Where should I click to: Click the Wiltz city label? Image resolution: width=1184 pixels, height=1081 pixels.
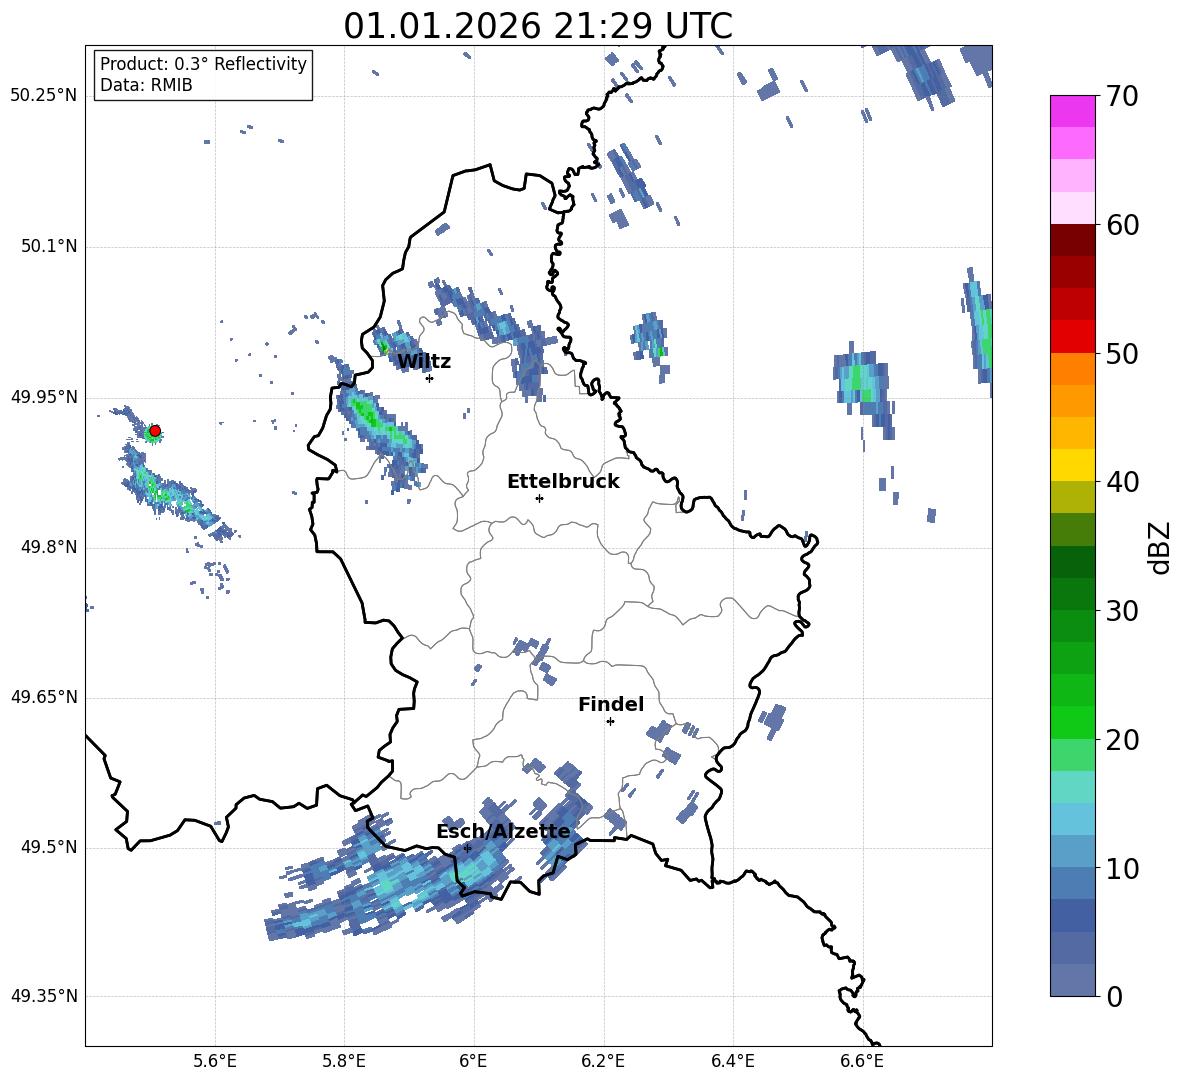click(424, 362)
